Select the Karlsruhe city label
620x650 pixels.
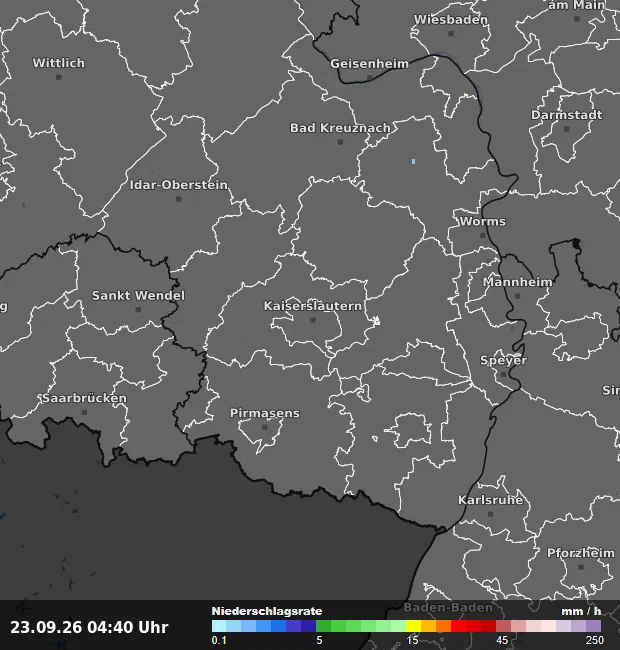490,500
